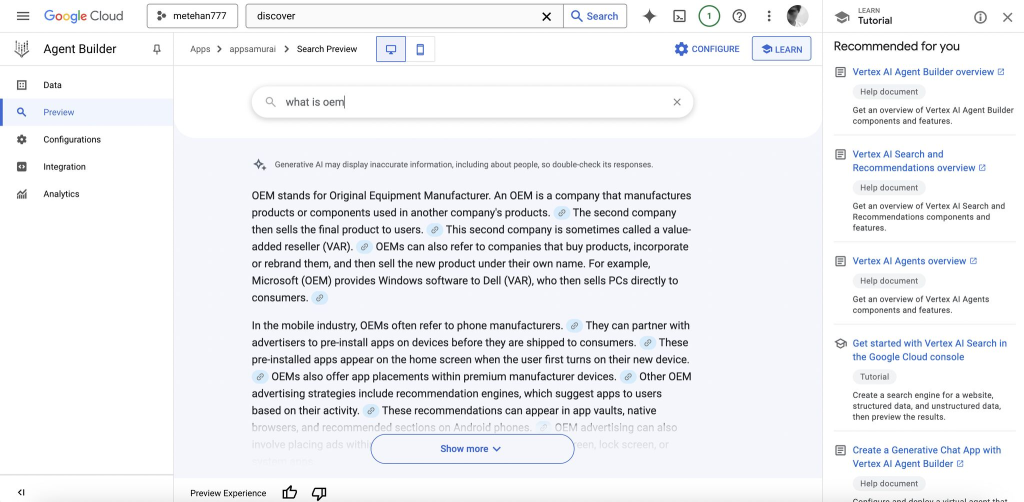
Task: Click the Gemini AI sparkle icon
Action: tap(649, 16)
